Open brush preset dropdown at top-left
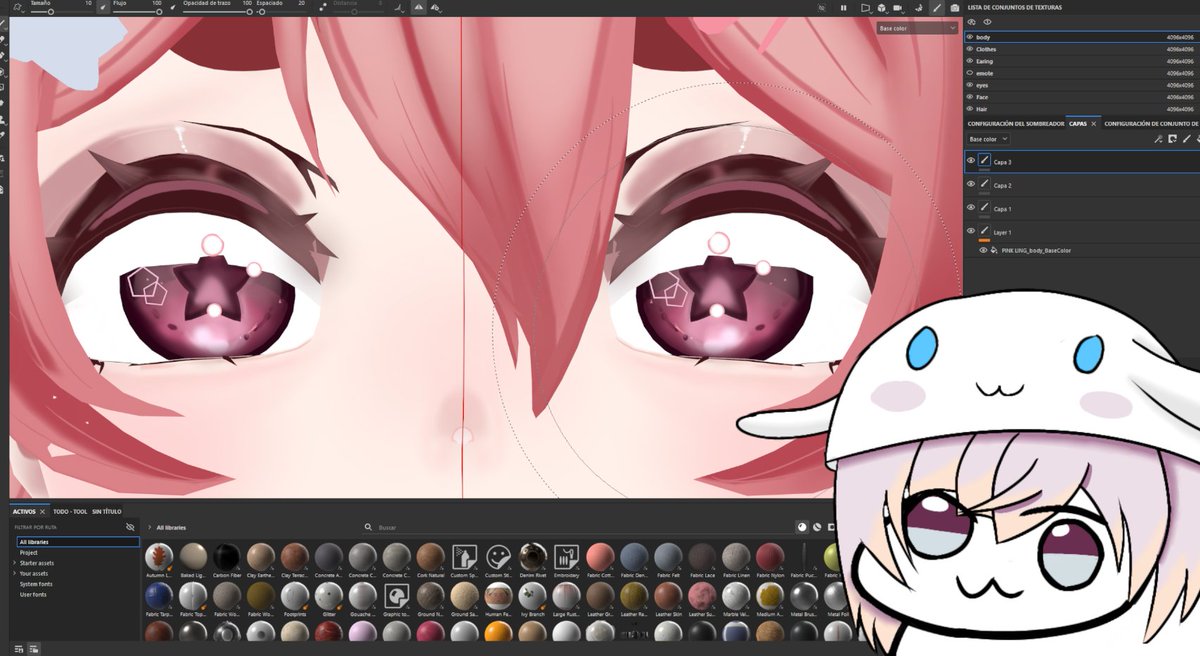This screenshot has height=656, width=1200. pyautogui.click(x=18, y=7)
